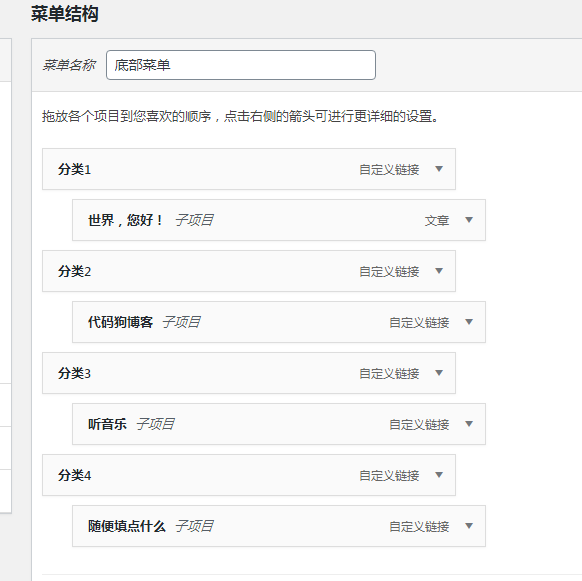Click the 文章 type label
The width and height of the screenshot is (582, 581).
point(437,221)
